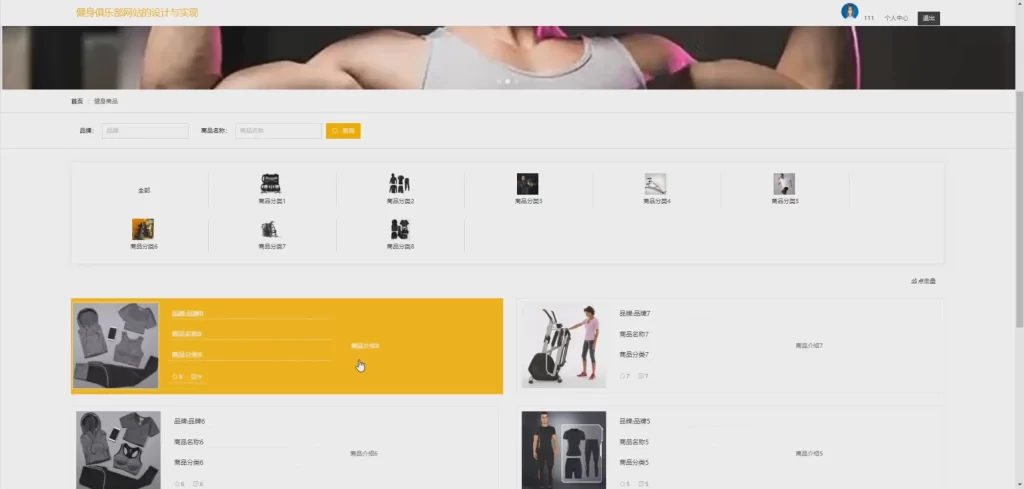Click the yellow 查询 search button
The height and width of the screenshot is (489, 1024).
click(343, 131)
